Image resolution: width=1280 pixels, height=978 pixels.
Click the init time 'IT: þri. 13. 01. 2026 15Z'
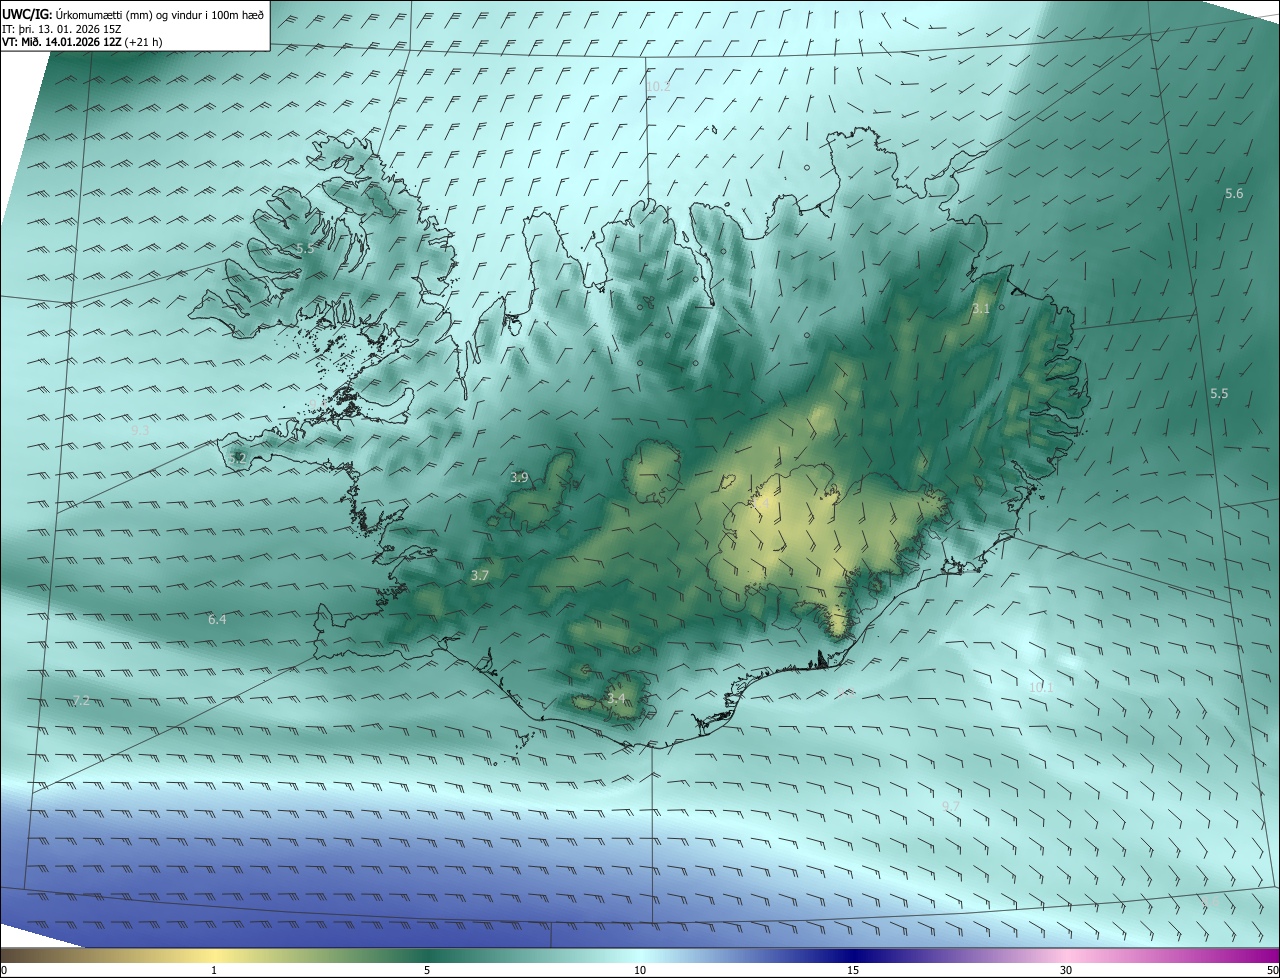pos(62,28)
